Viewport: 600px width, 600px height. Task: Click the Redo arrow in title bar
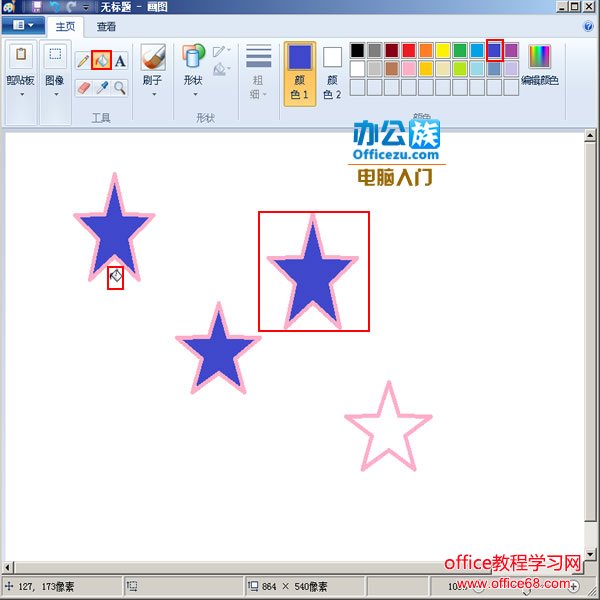(x=71, y=7)
